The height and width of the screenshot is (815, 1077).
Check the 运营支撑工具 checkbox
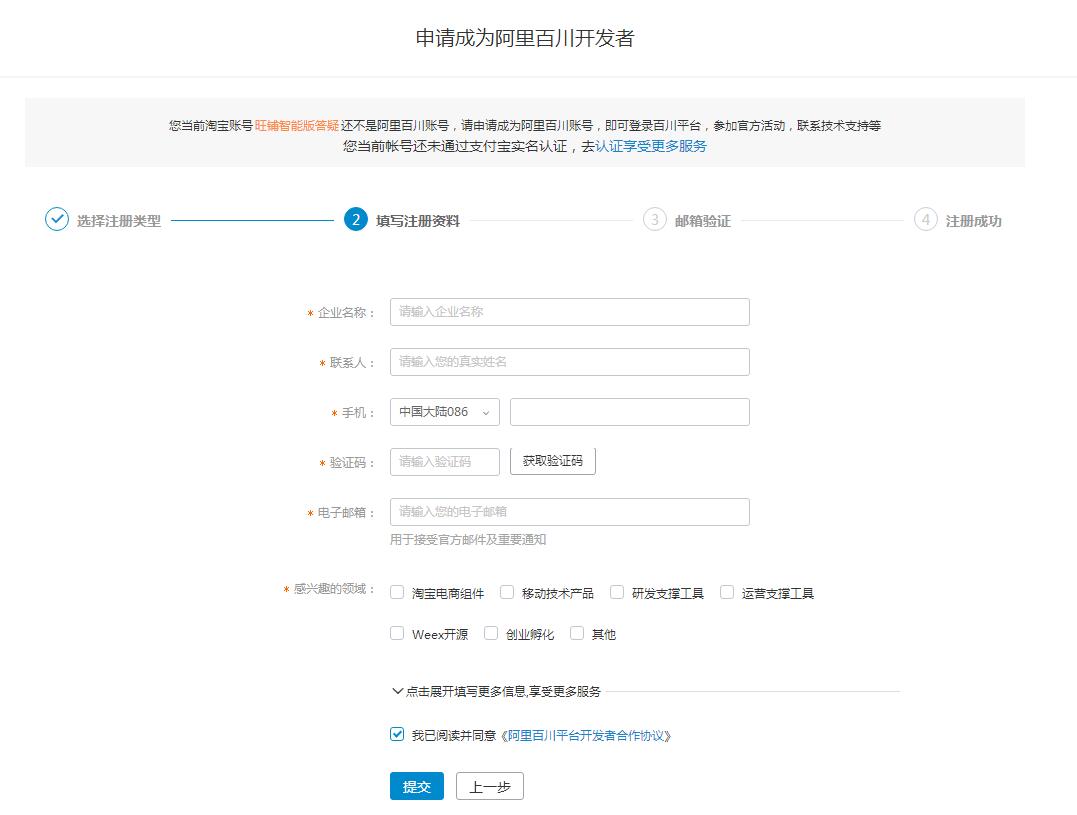coord(727,592)
